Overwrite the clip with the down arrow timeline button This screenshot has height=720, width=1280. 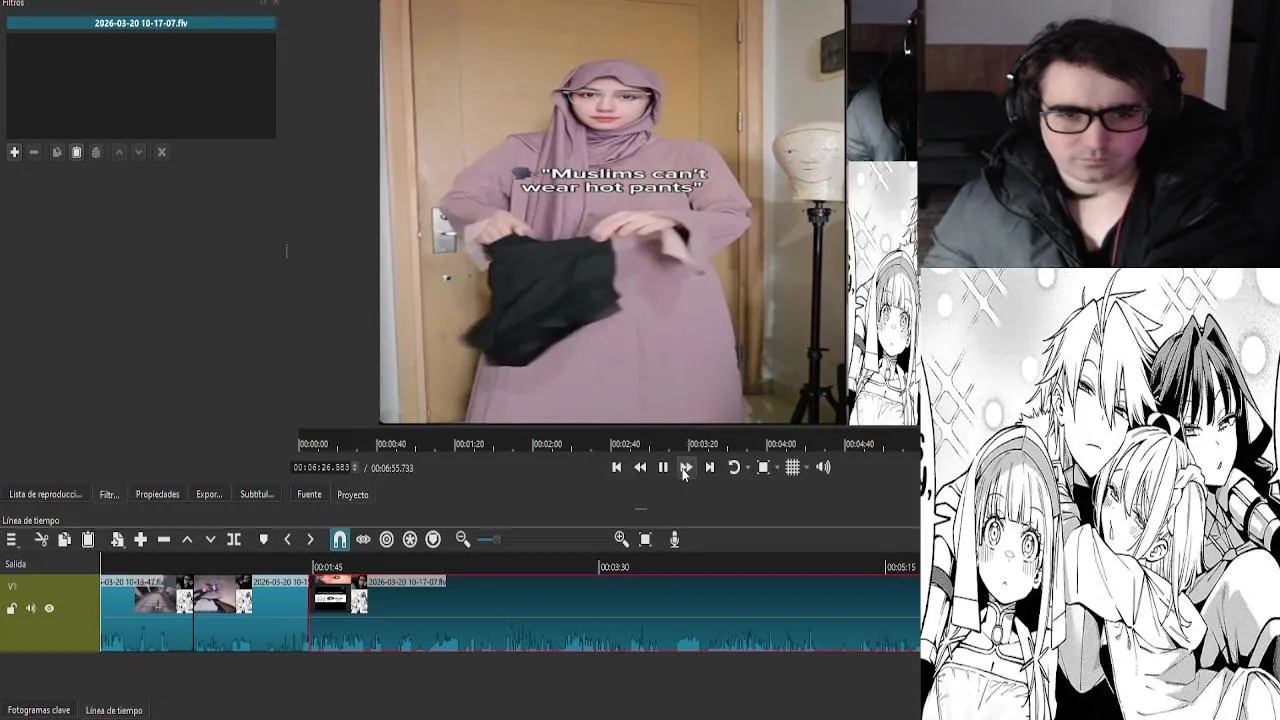(210, 539)
